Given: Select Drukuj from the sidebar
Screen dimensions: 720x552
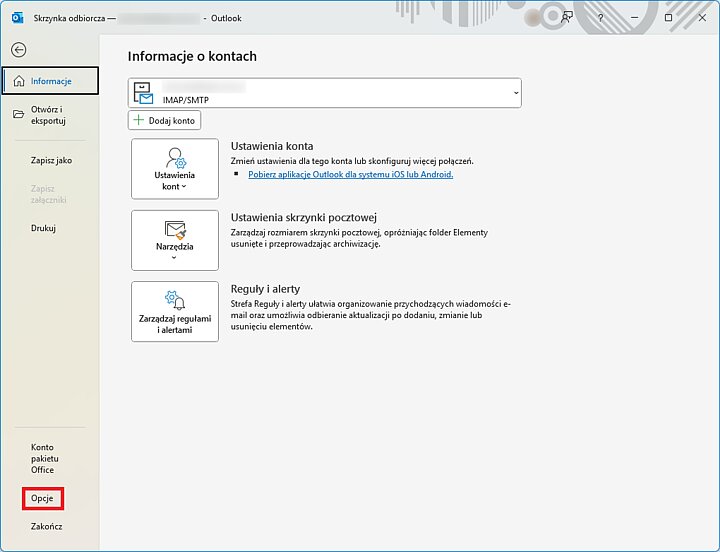Looking at the screenshot, I should tap(43, 228).
